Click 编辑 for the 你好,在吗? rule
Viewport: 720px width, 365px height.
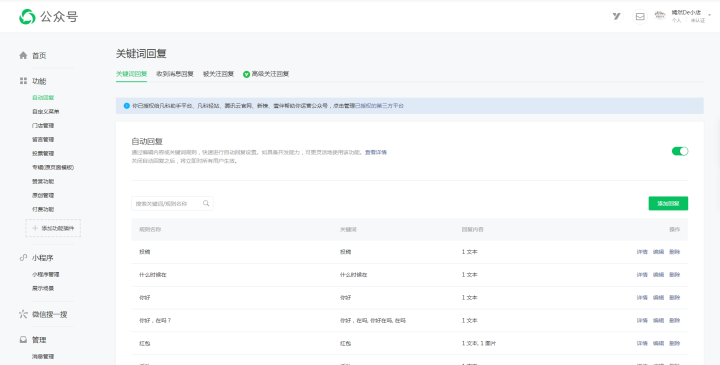click(658, 320)
